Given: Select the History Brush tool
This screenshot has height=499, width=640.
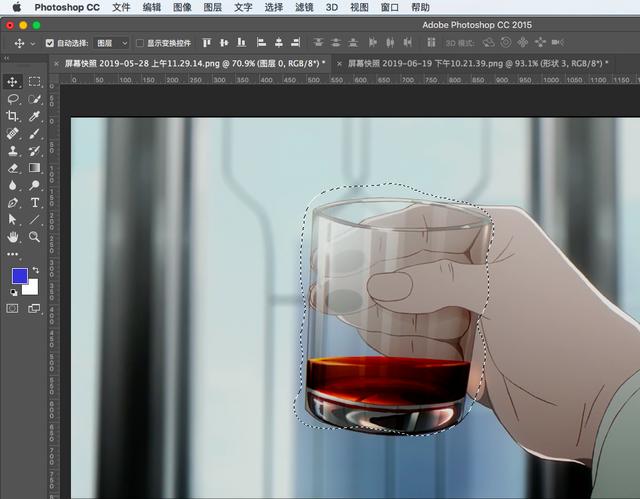Looking at the screenshot, I should point(35,151).
